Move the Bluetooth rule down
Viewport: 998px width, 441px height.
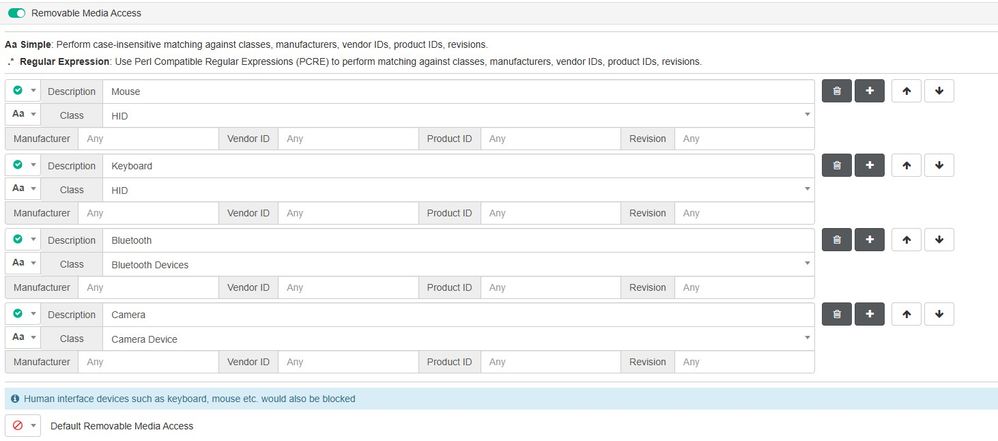[939, 240]
